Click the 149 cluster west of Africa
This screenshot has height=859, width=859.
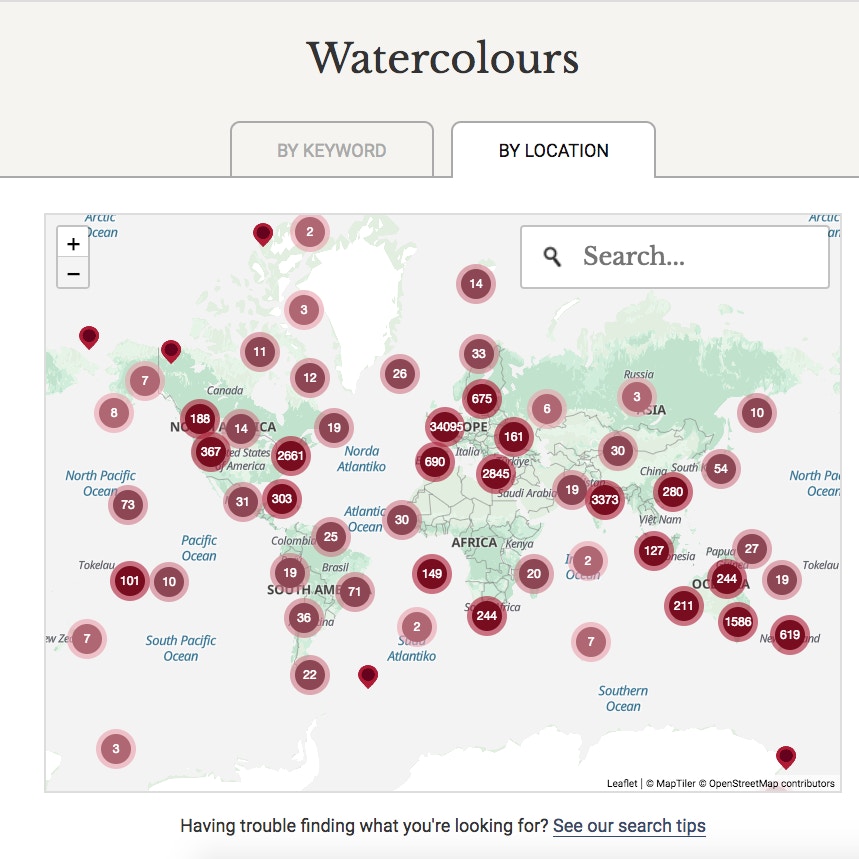coord(432,574)
